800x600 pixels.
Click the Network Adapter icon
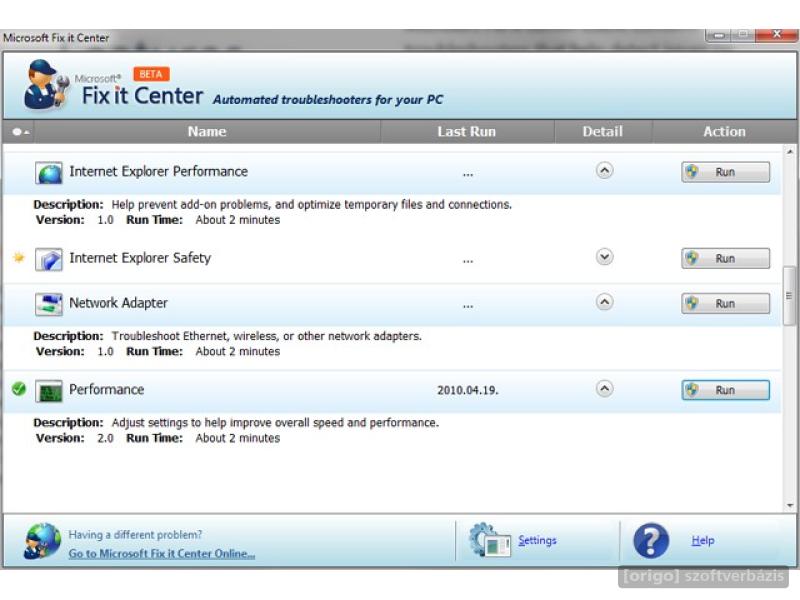(49, 304)
